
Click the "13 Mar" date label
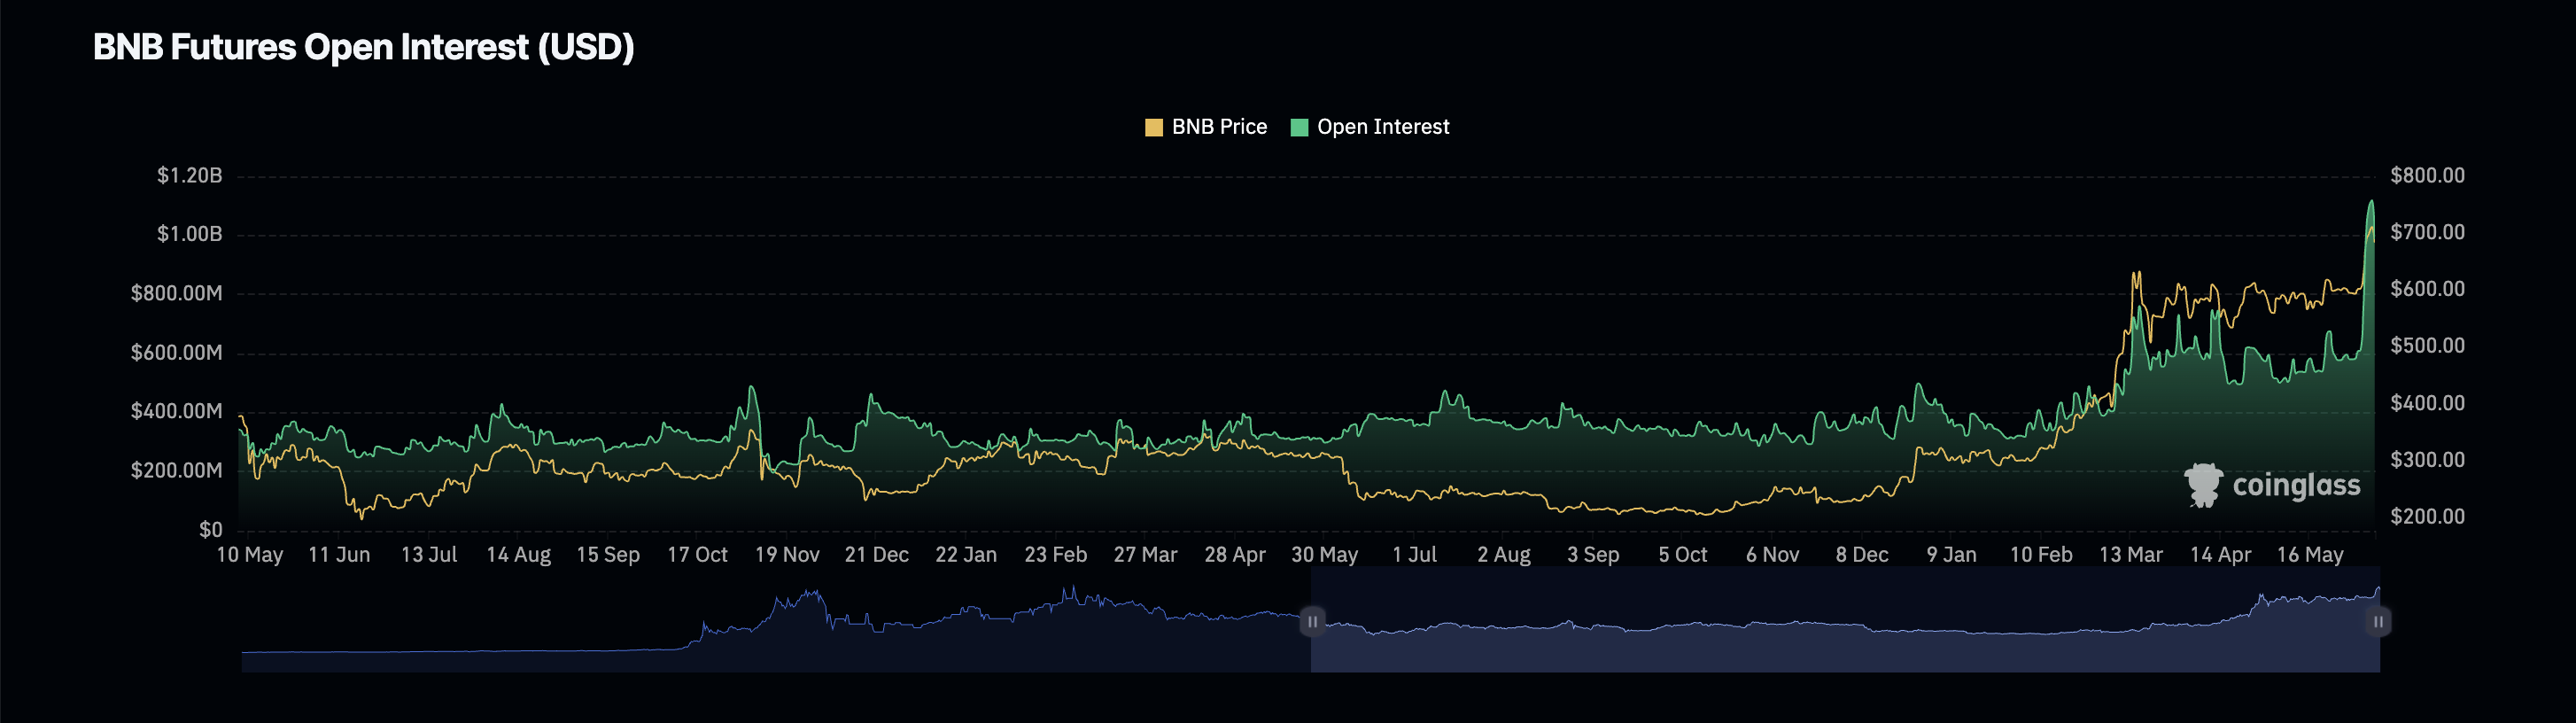click(2131, 555)
